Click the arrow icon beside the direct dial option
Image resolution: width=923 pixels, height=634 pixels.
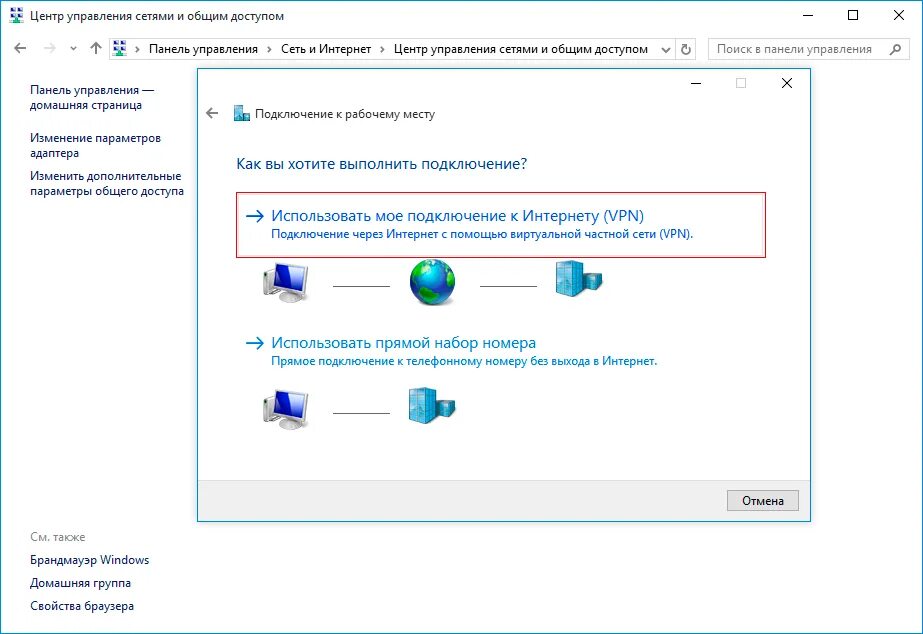pos(255,343)
